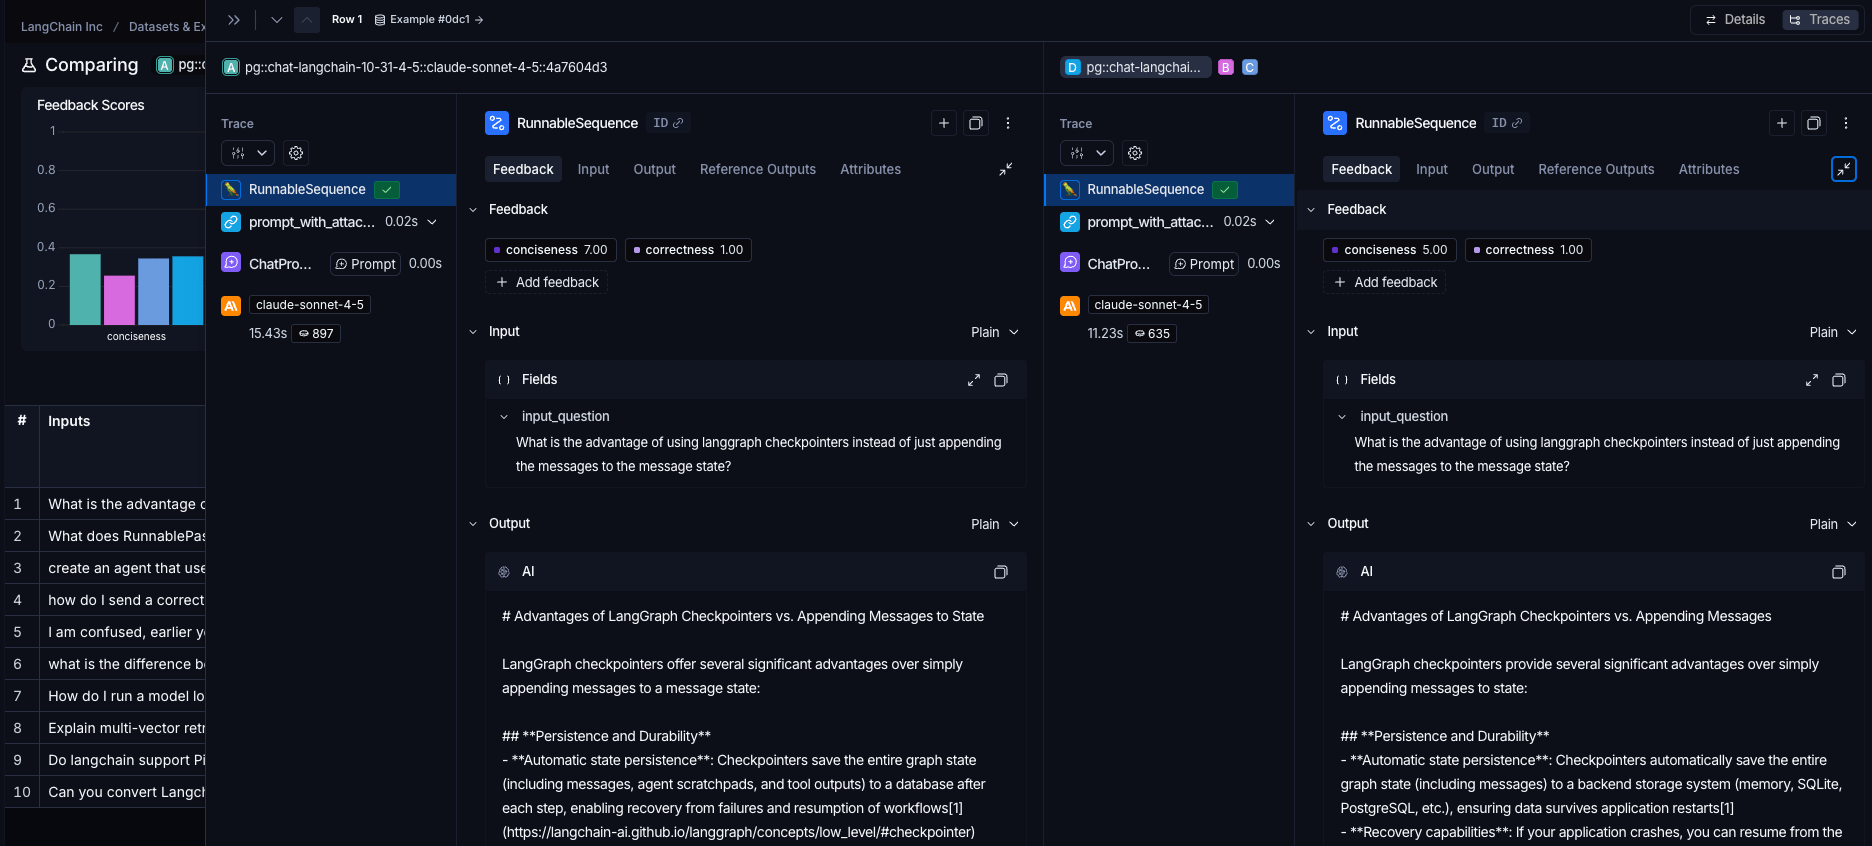Screen dimensions: 1872x846
Task: Open more options menu for right RunnableSequence
Action: [x=1846, y=123]
